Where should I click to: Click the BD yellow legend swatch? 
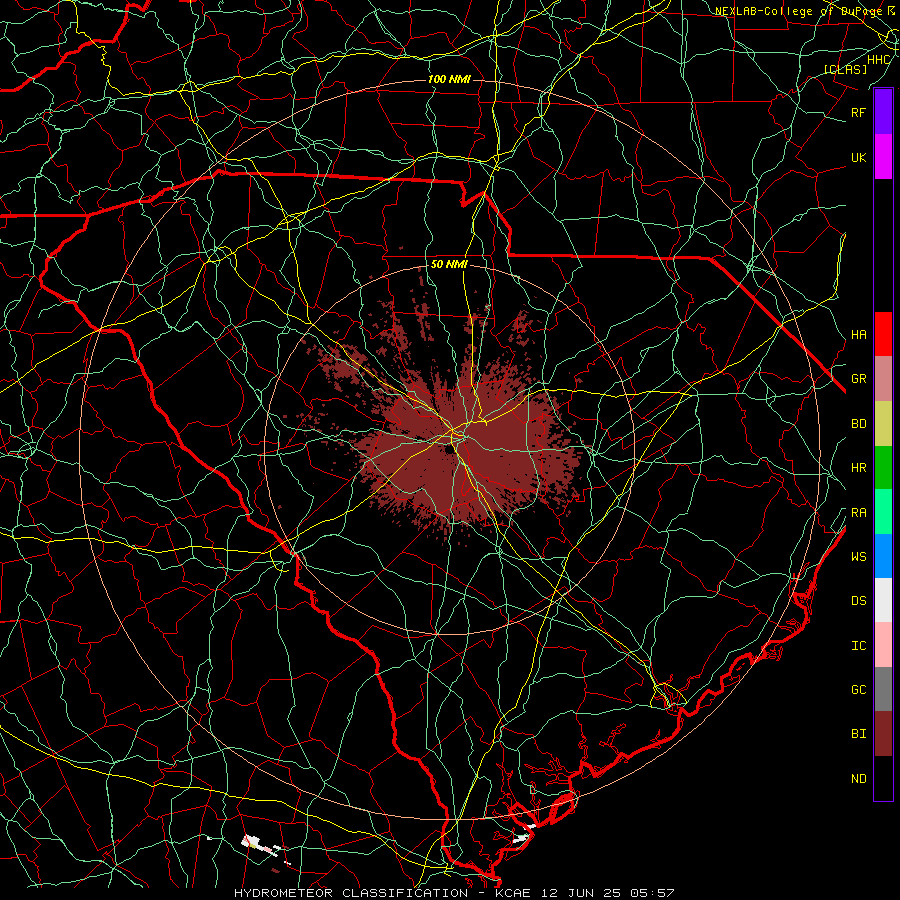[x=883, y=424]
